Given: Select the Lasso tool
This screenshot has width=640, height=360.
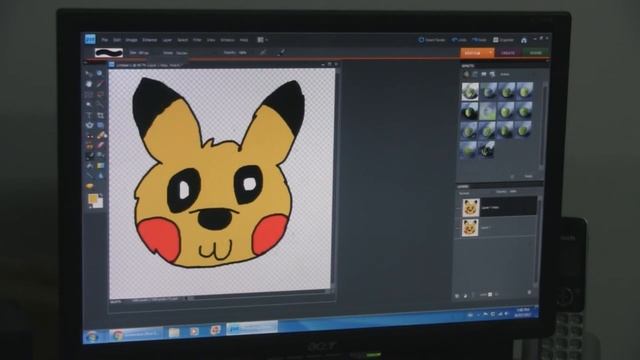Looking at the screenshot, I should click(100, 94).
